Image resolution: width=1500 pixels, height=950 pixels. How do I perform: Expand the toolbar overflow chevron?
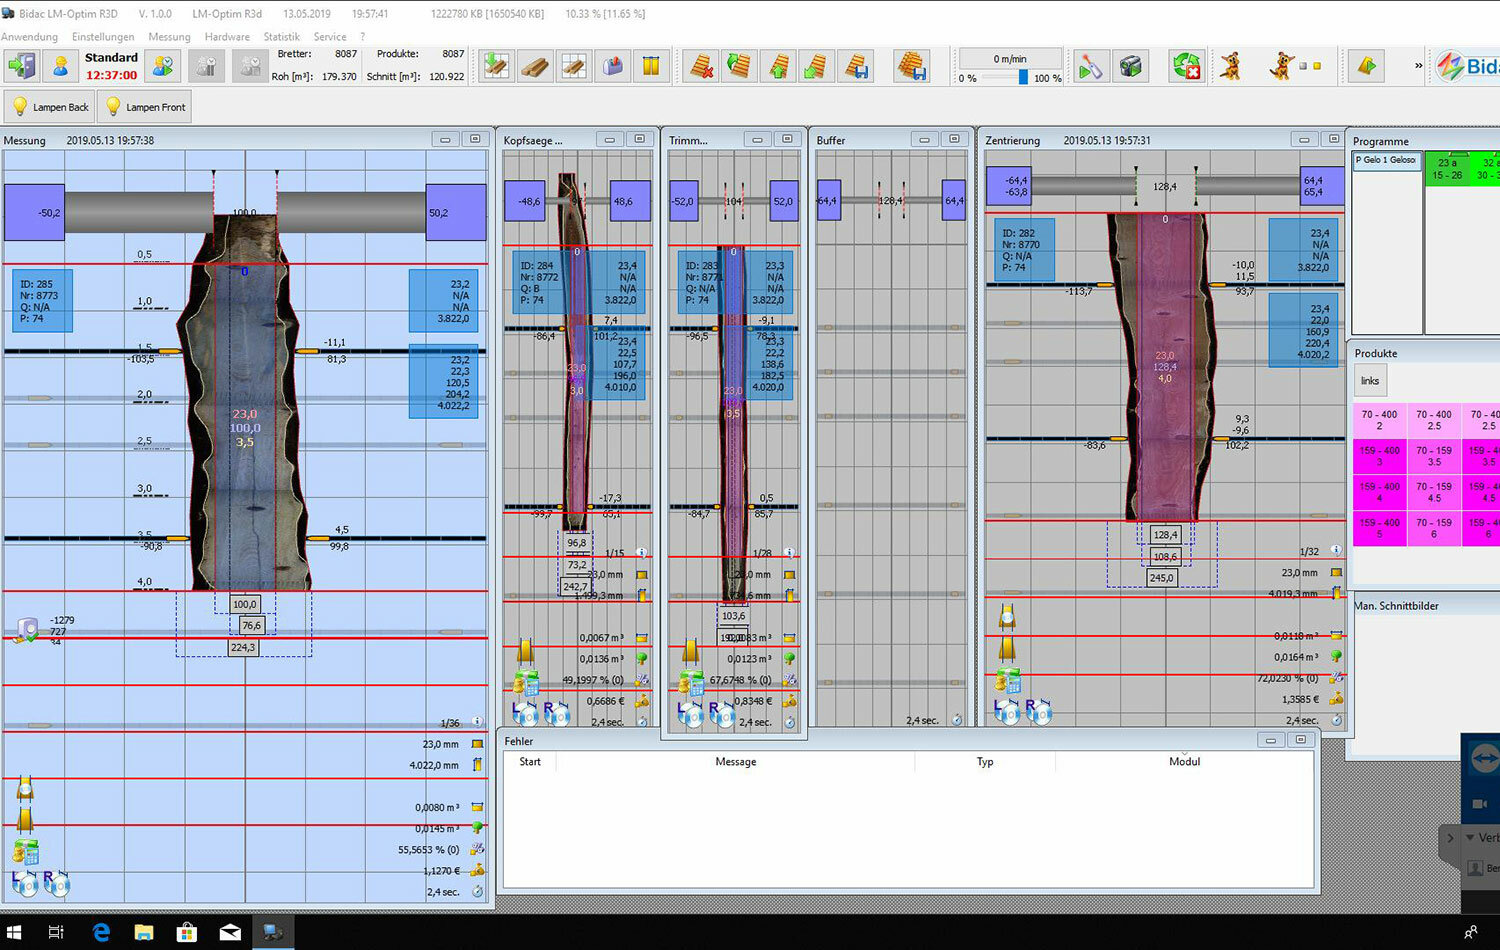click(1418, 66)
